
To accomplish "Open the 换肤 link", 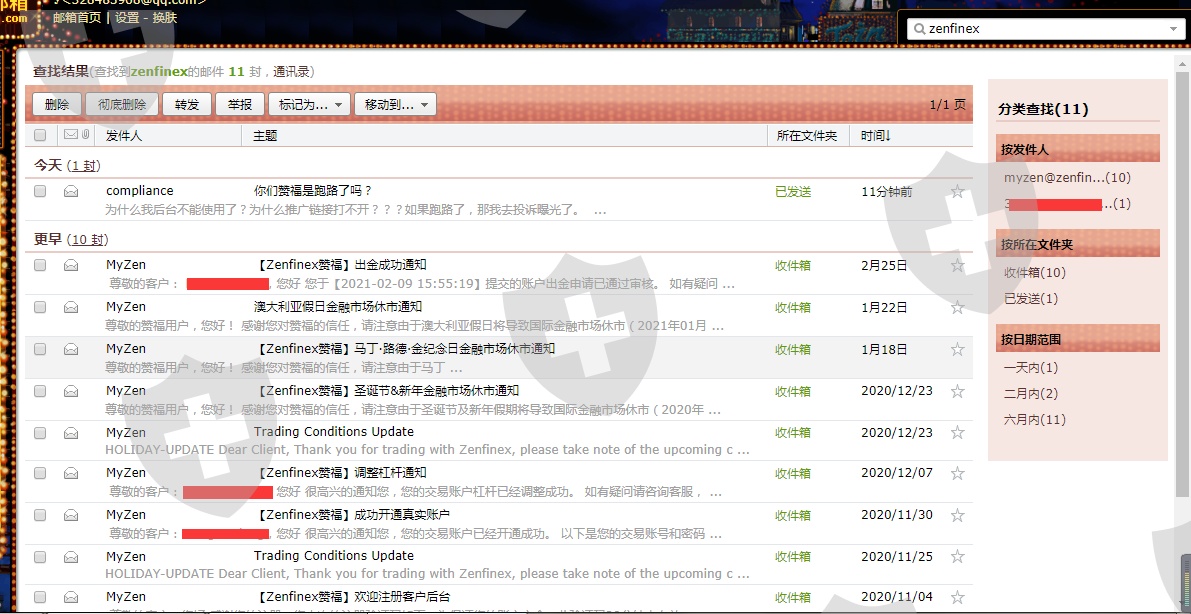I will pos(165,17).
